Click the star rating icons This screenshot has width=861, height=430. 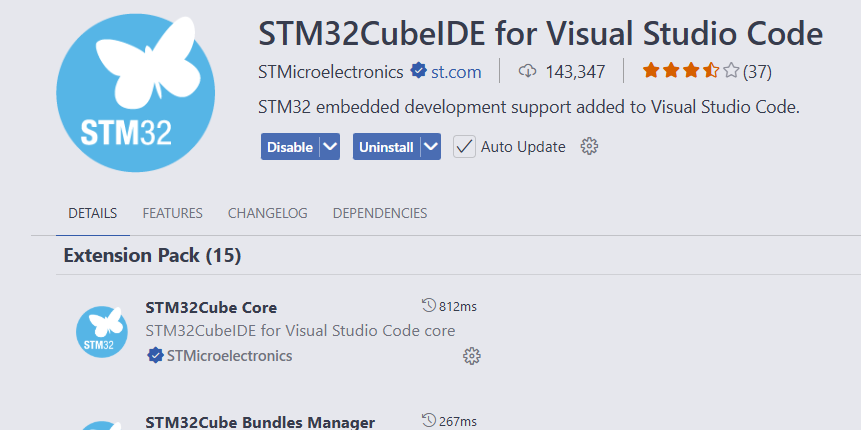pos(691,71)
